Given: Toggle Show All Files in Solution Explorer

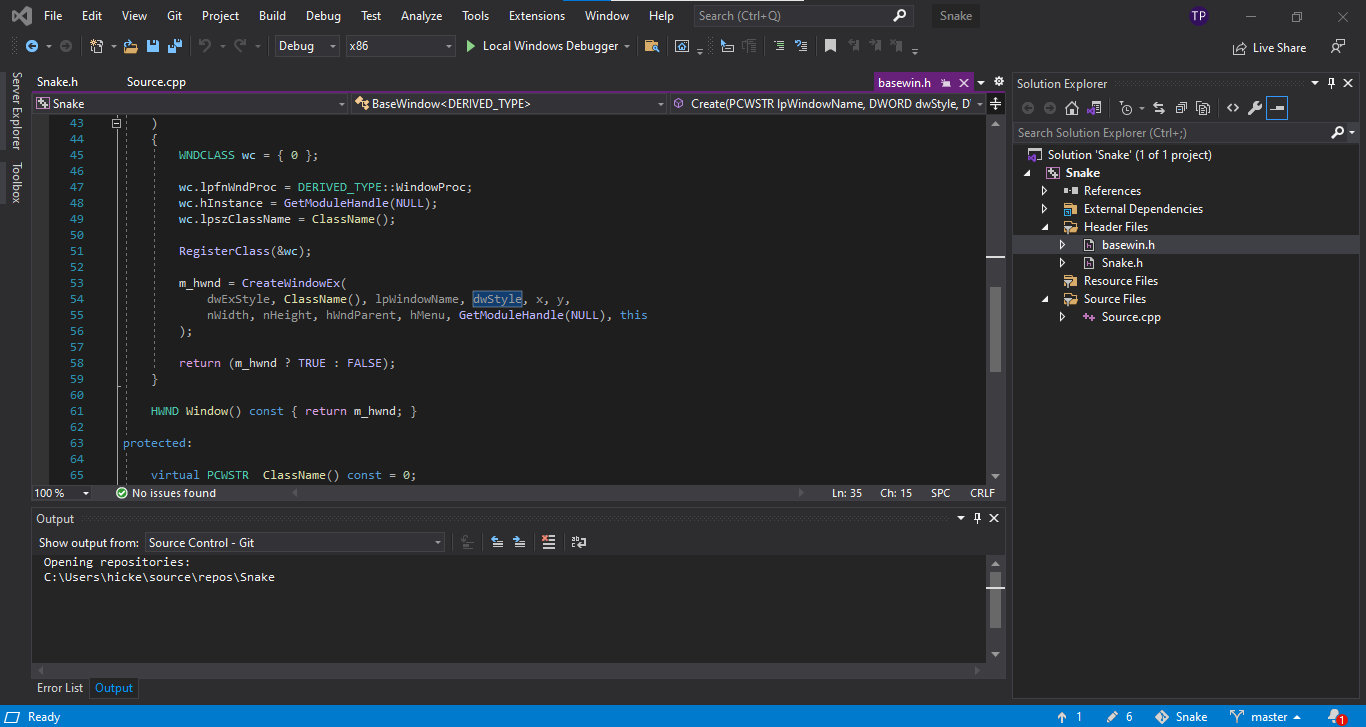Looking at the screenshot, I should coord(1203,108).
